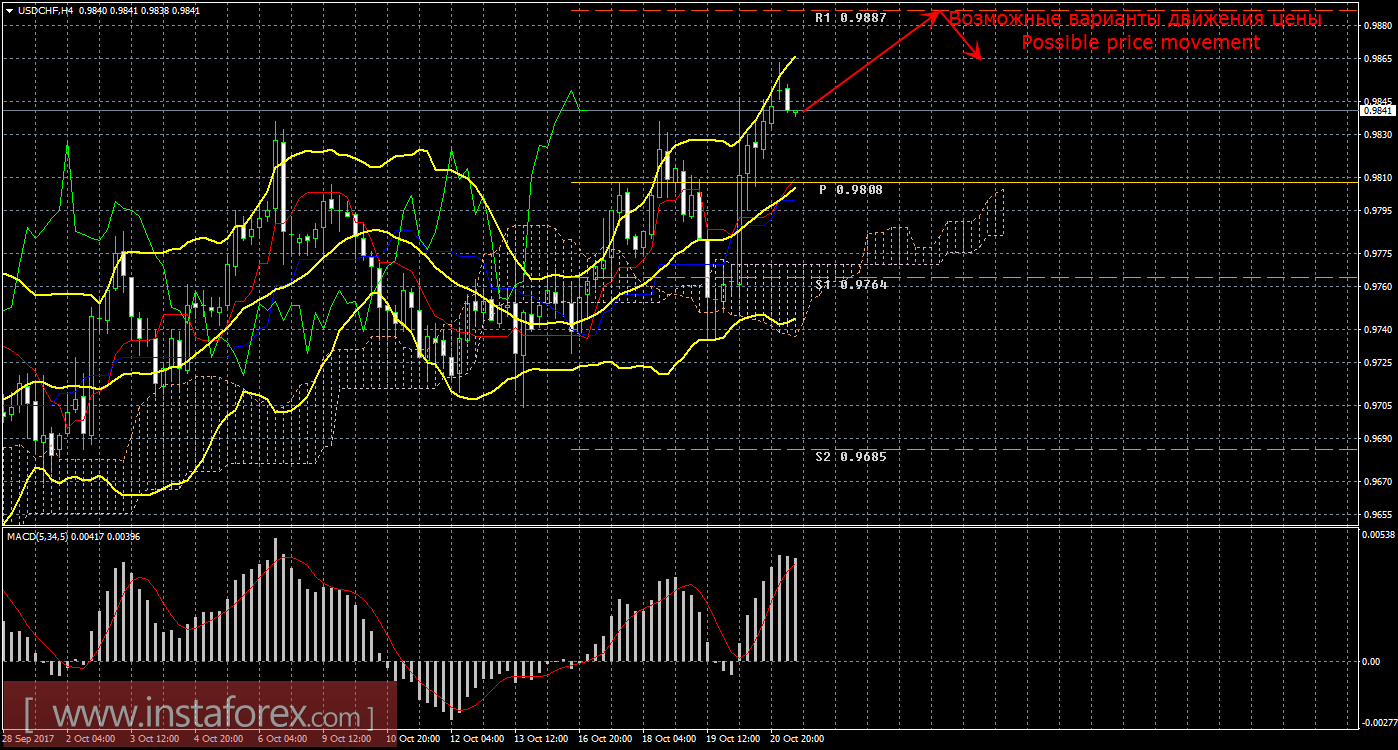Image resolution: width=1398 pixels, height=750 pixels.
Task: Click the Russian annotation text on the chart
Action: (1135, 19)
